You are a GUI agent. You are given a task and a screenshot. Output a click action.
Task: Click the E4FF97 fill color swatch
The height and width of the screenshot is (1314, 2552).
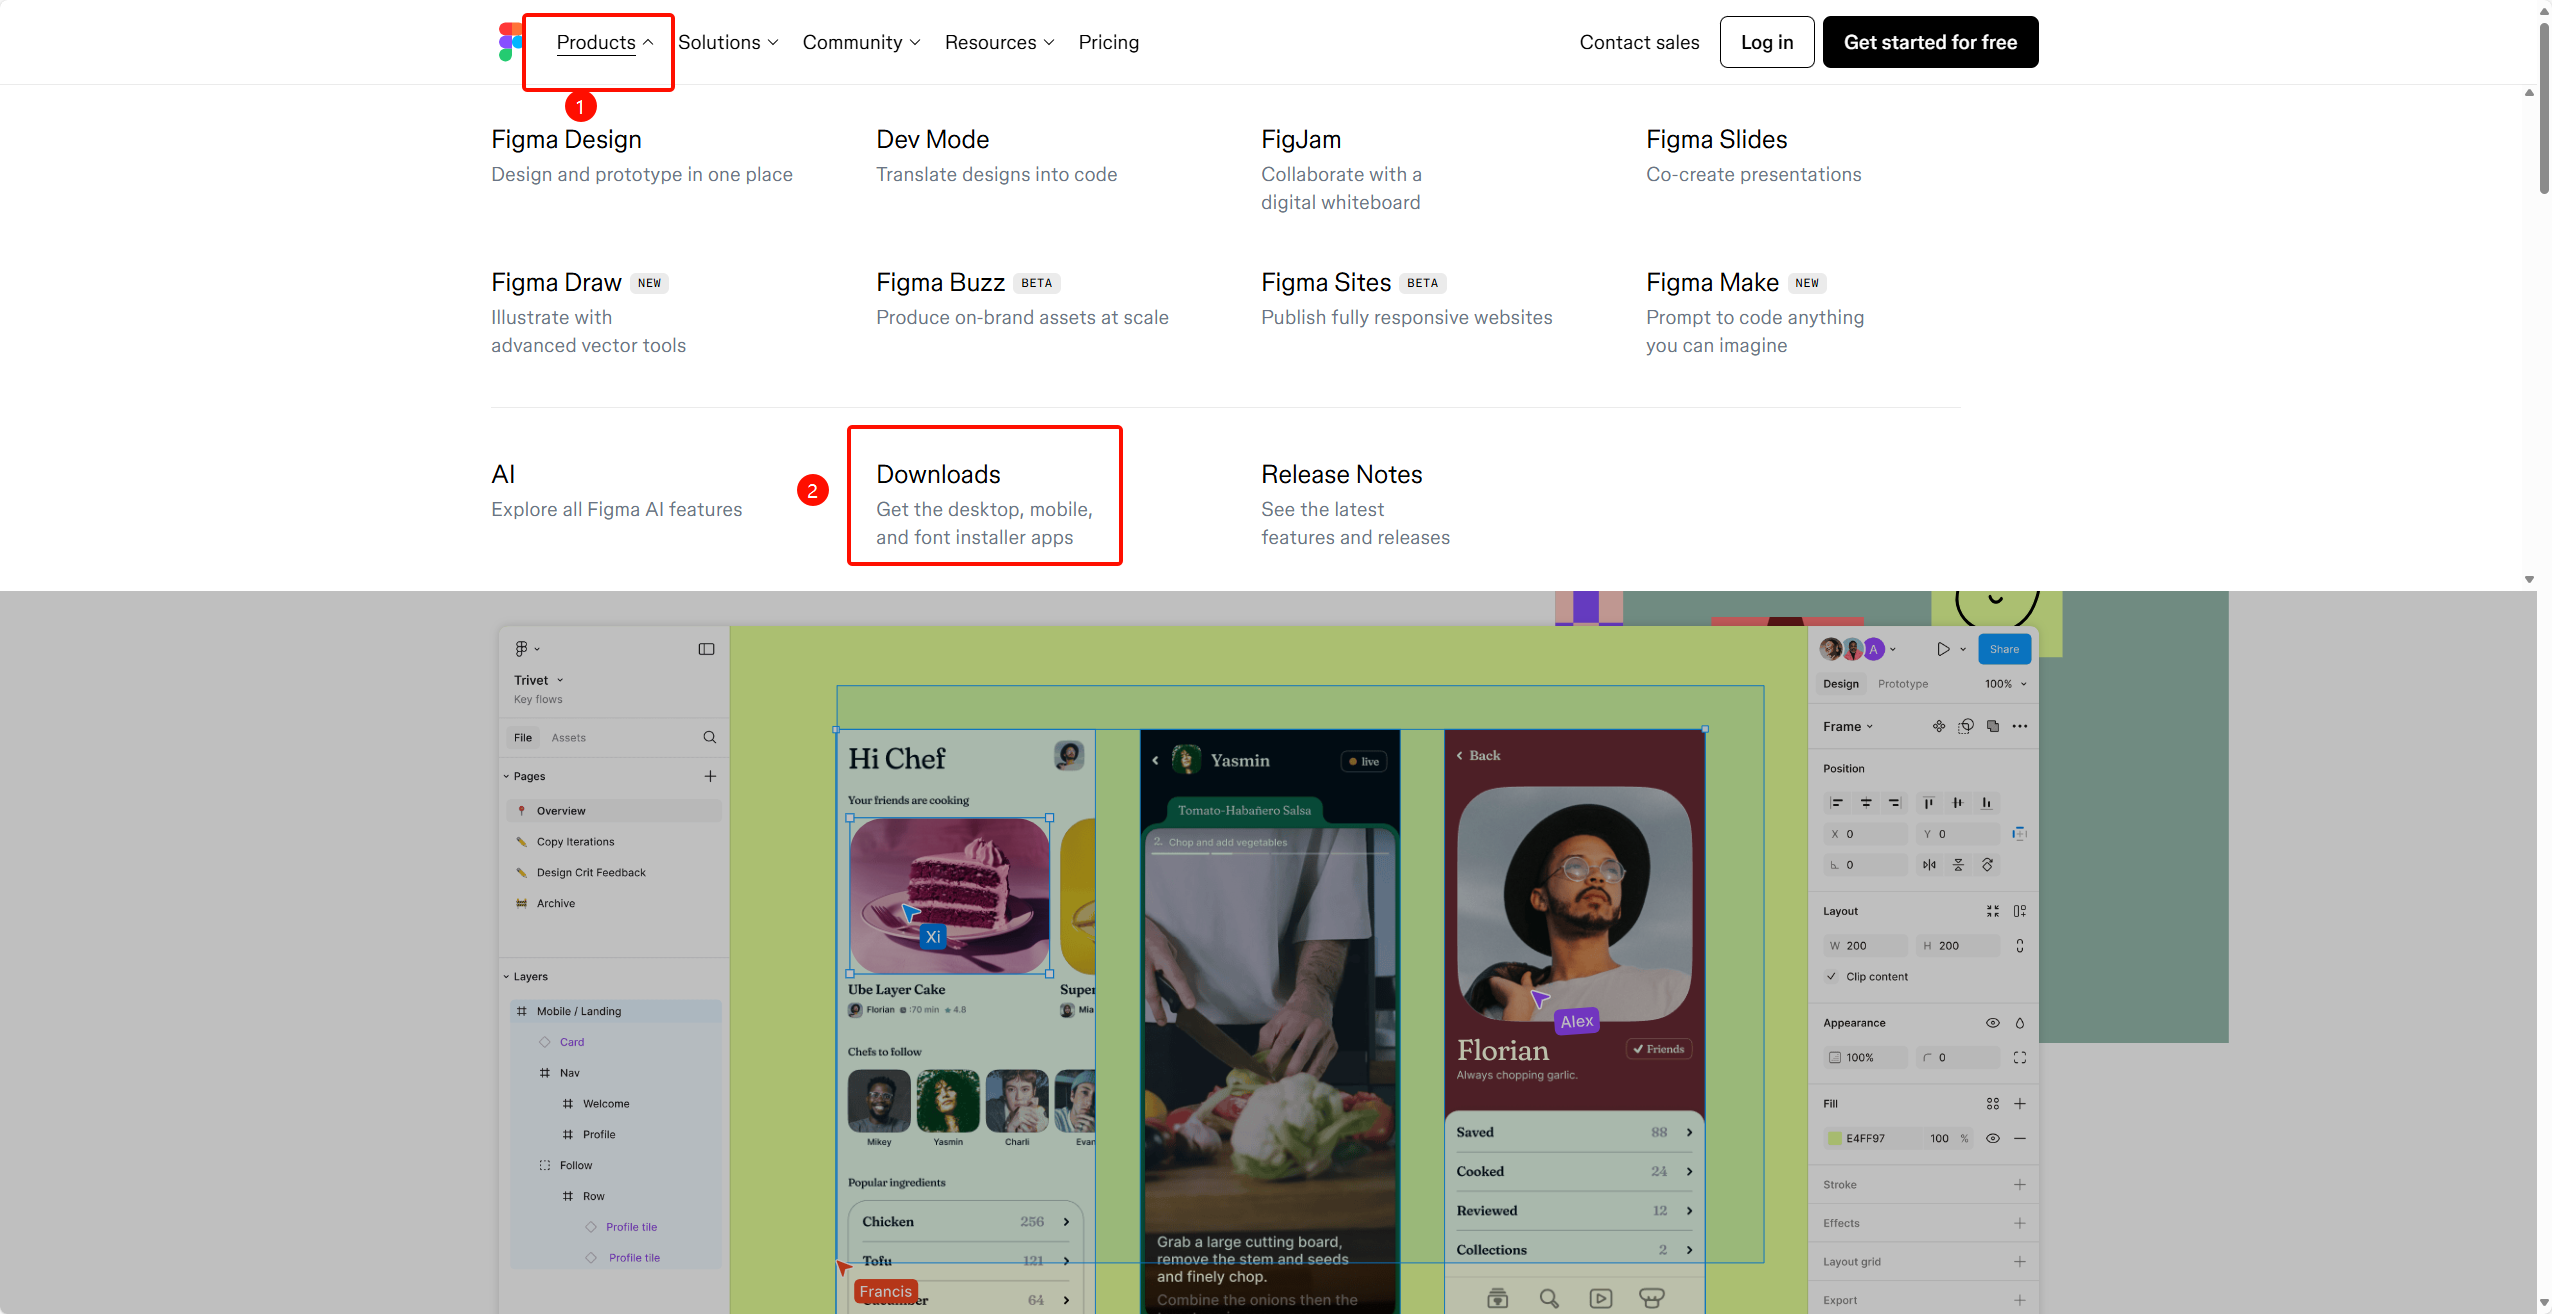click(1834, 1139)
